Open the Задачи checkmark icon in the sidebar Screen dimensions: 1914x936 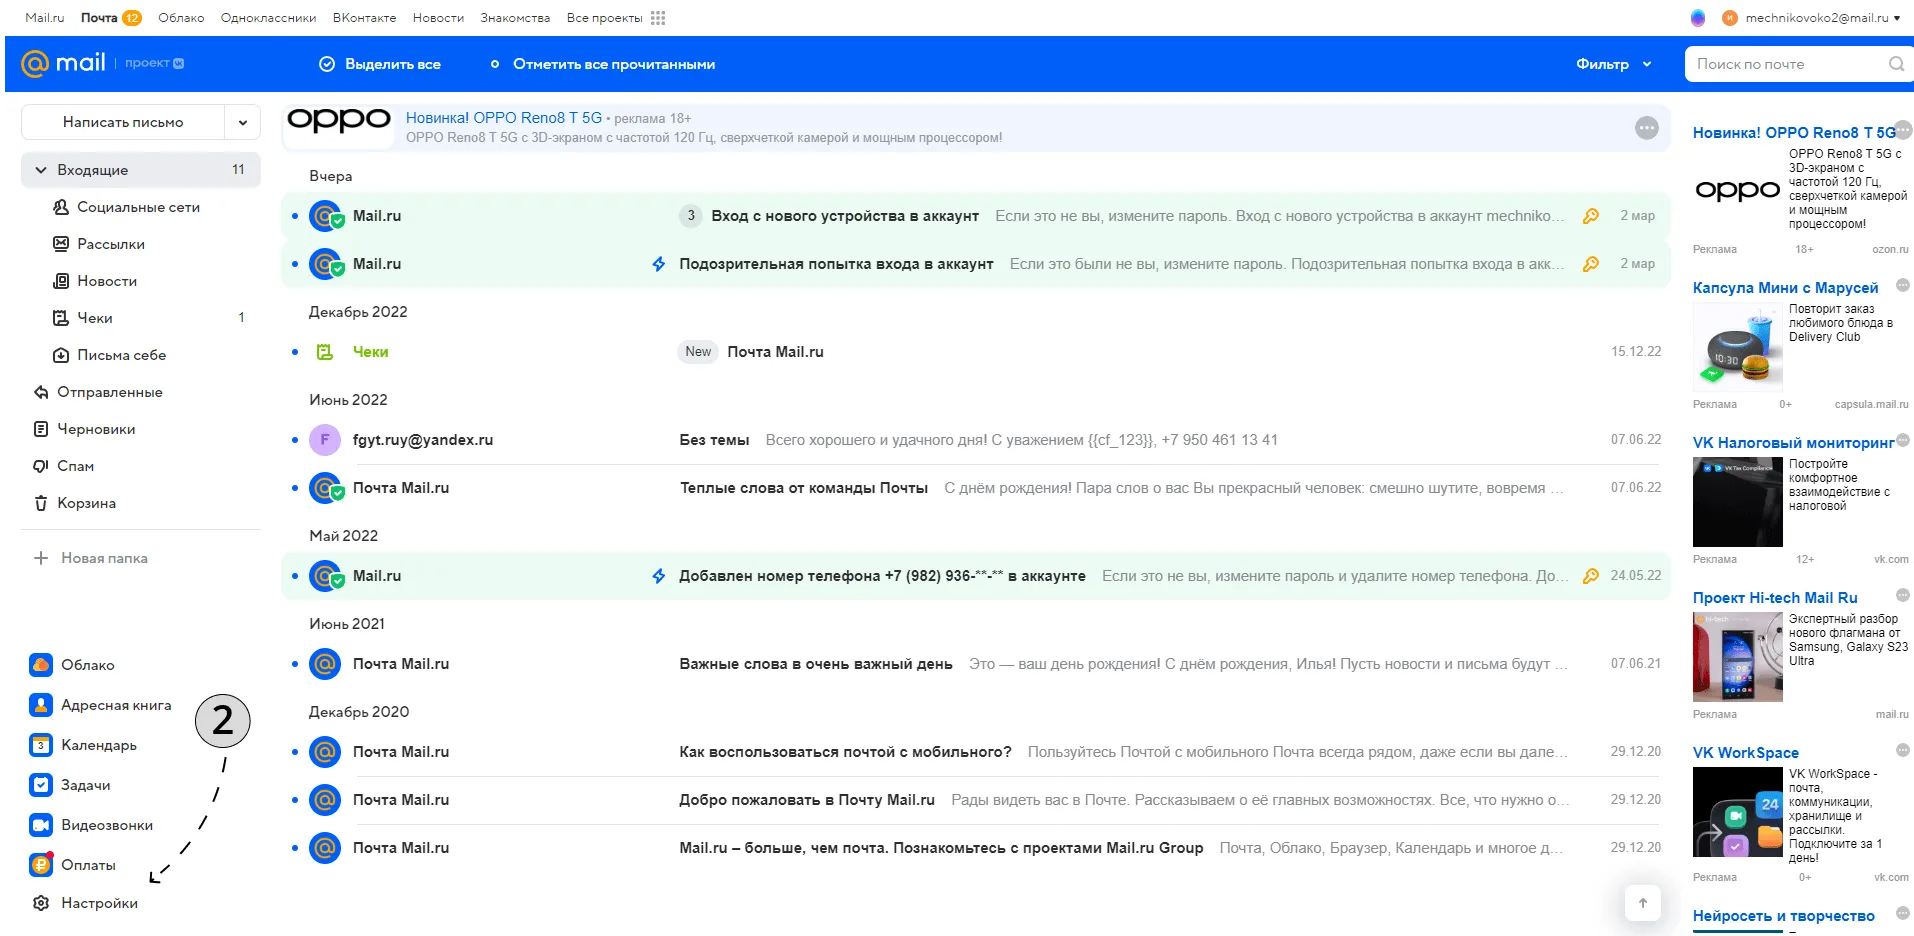41,785
